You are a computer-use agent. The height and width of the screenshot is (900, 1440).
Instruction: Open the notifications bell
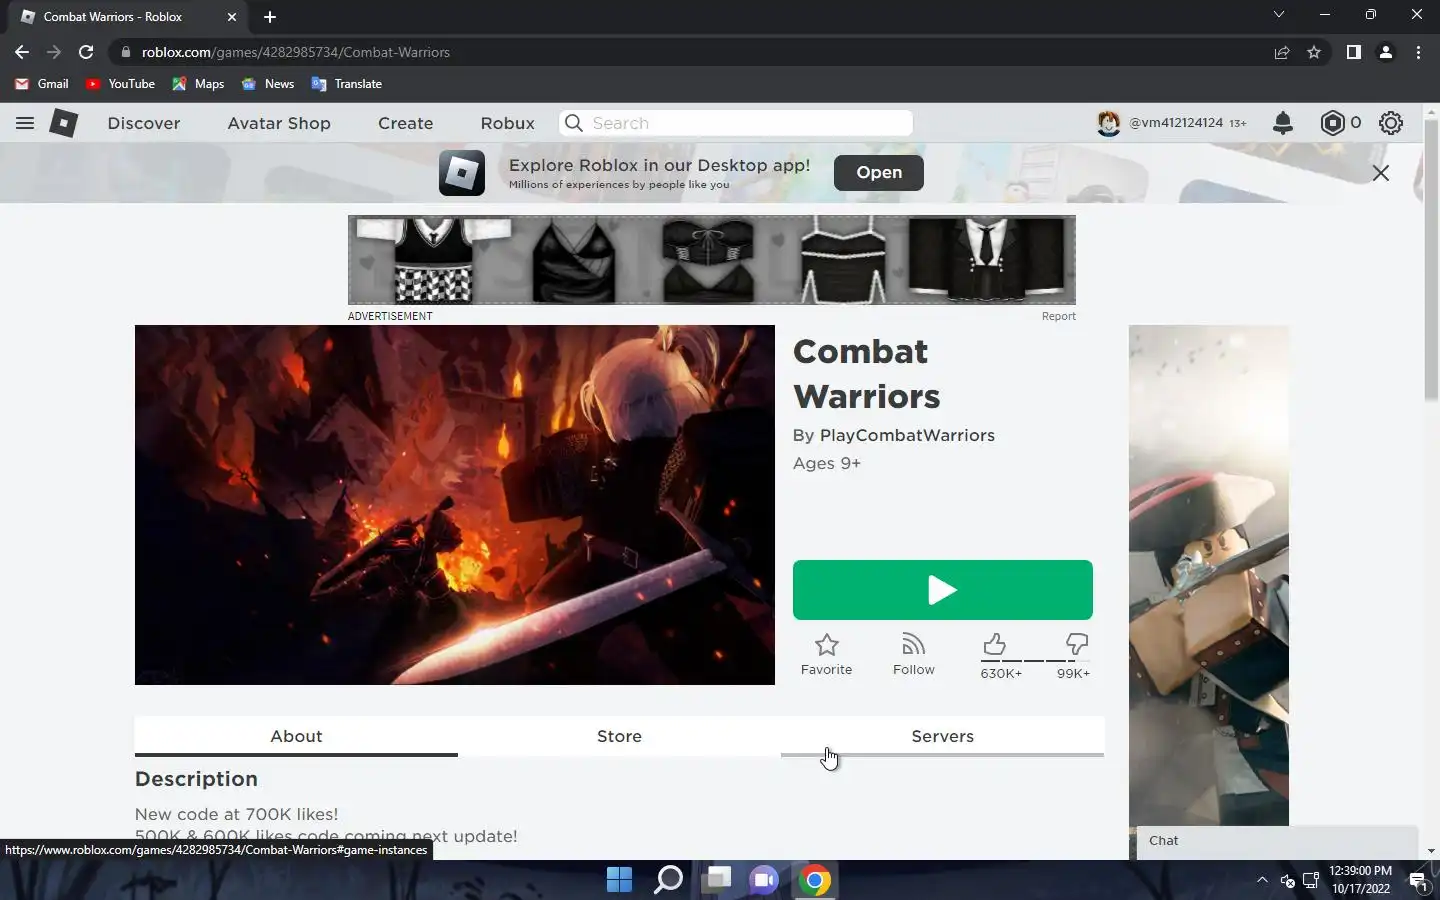[x=1283, y=123]
